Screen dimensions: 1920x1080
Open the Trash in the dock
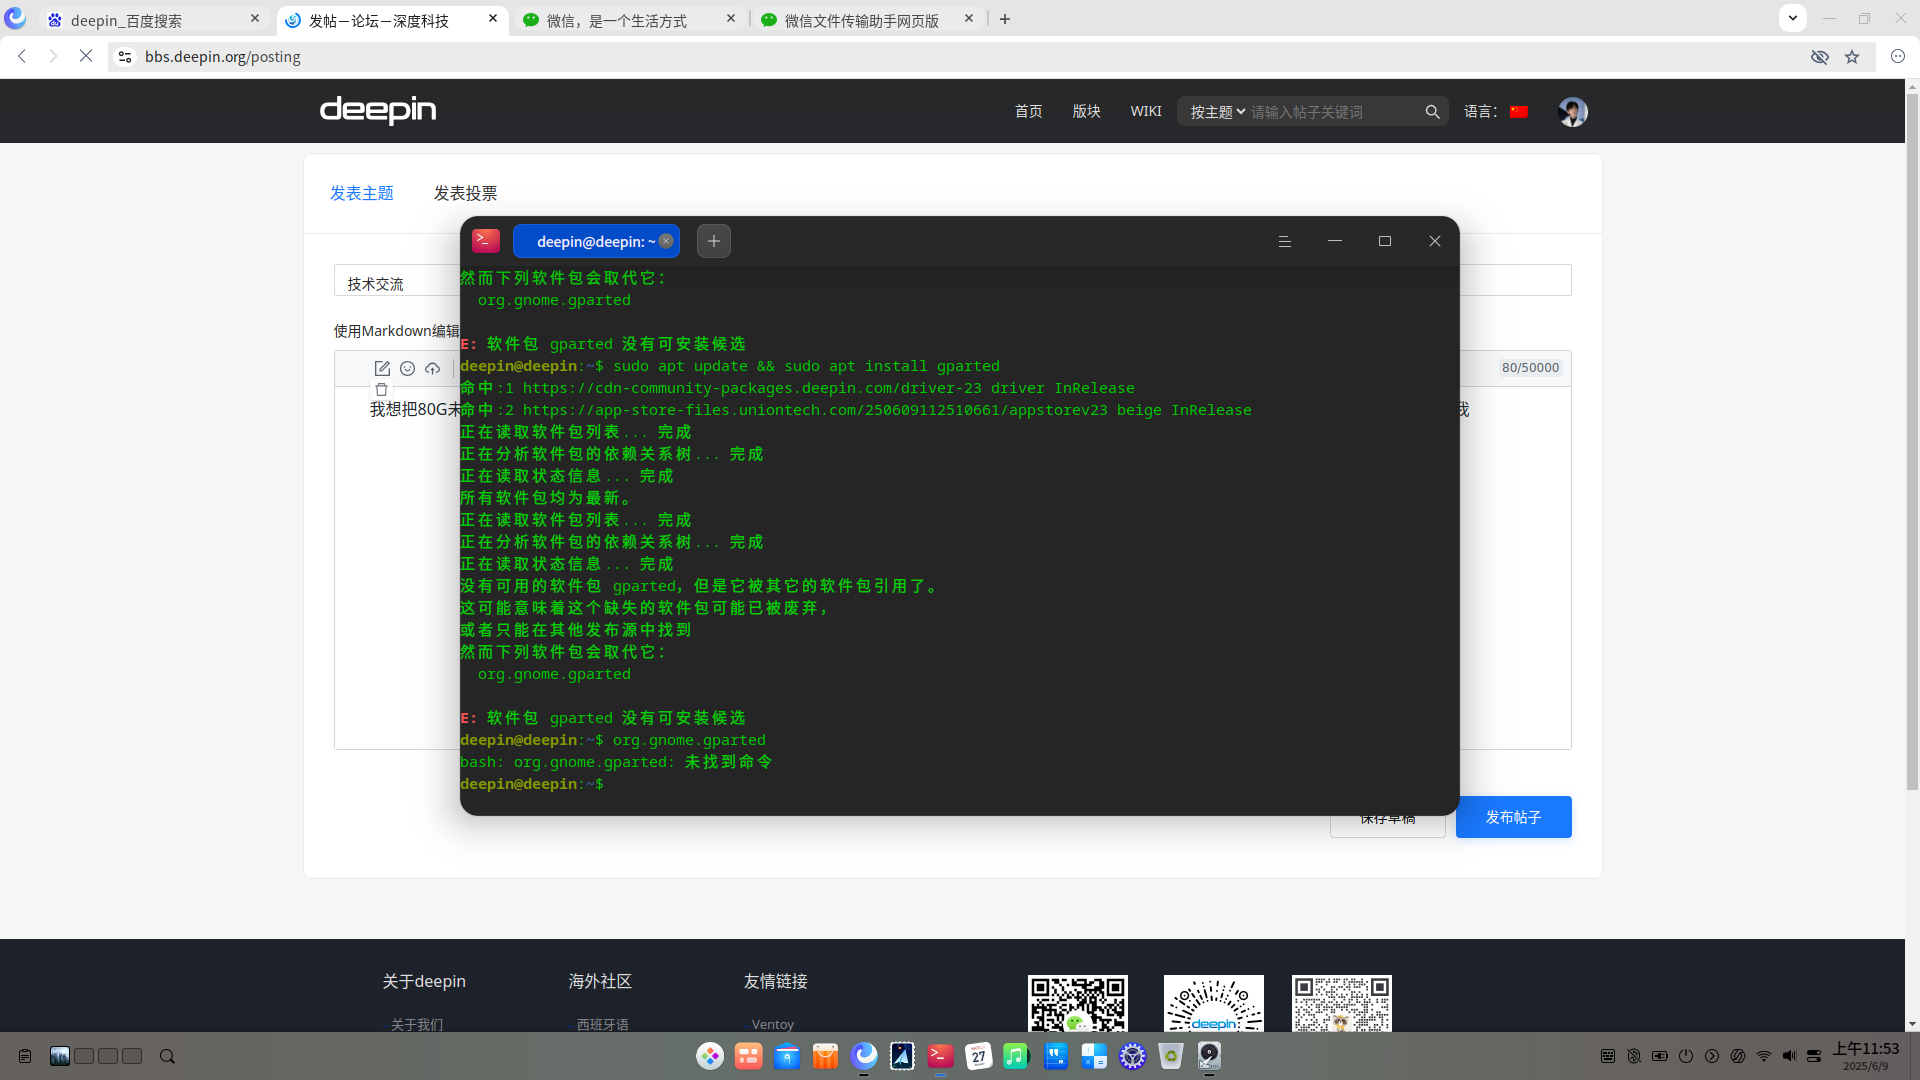(x=1171, y=1056)
